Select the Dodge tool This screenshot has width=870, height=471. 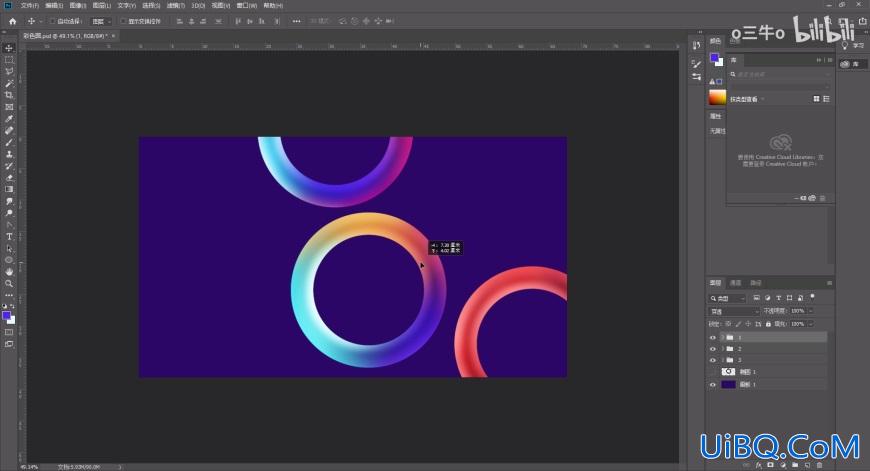pos(9,213)
